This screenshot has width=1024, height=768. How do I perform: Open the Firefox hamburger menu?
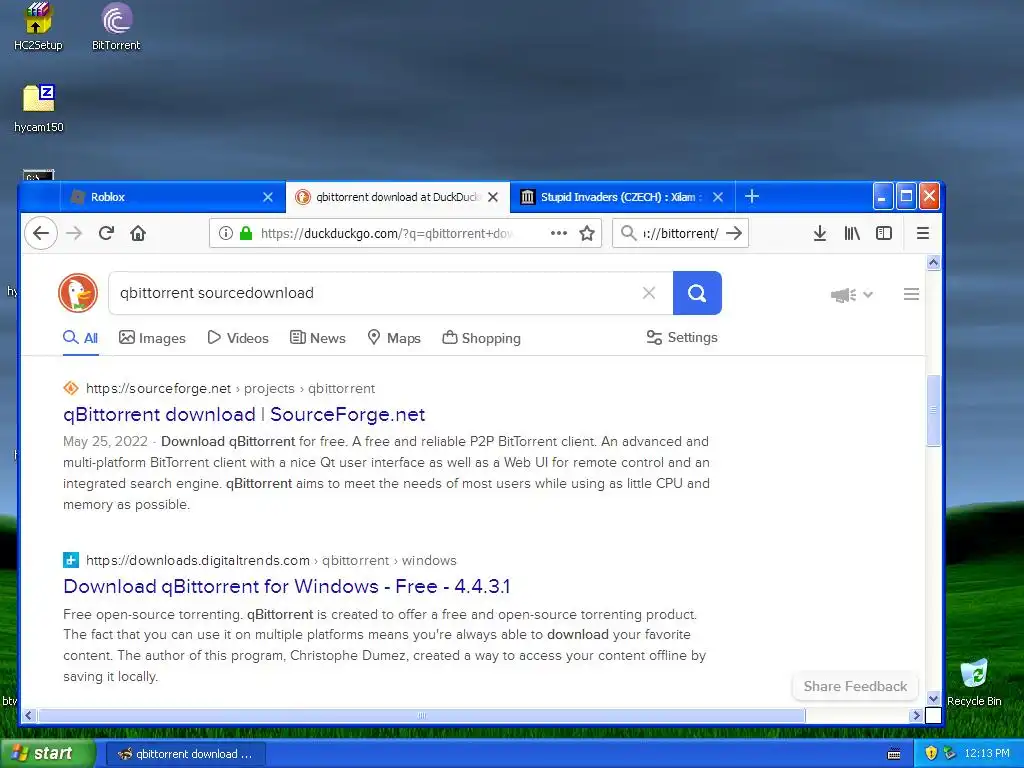point(922,233)
